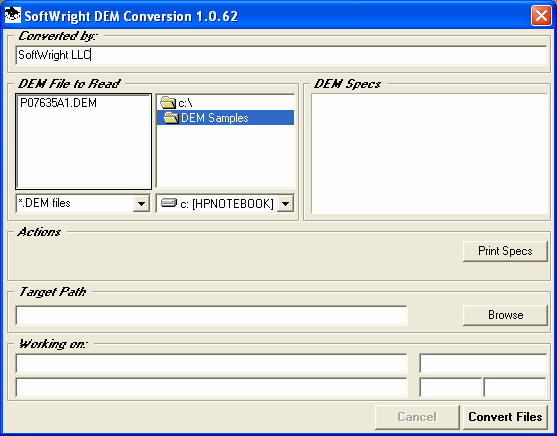Click into the Target Path text field
The image size is (557, 436).
pos(211,315)
